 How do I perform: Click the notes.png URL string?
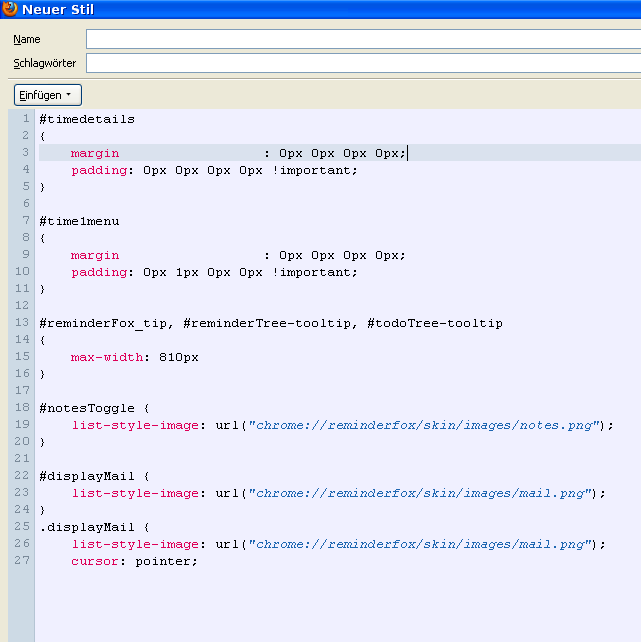point(425,425)
